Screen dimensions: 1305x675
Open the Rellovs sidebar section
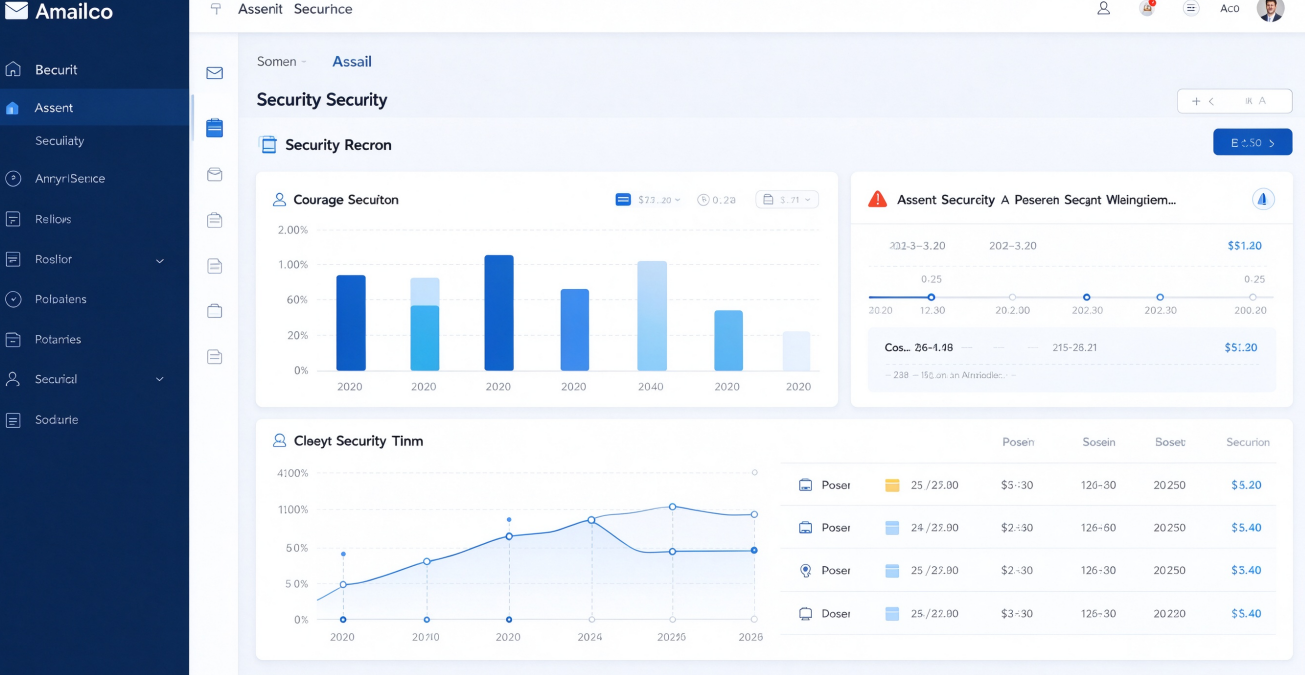[53, 219]
